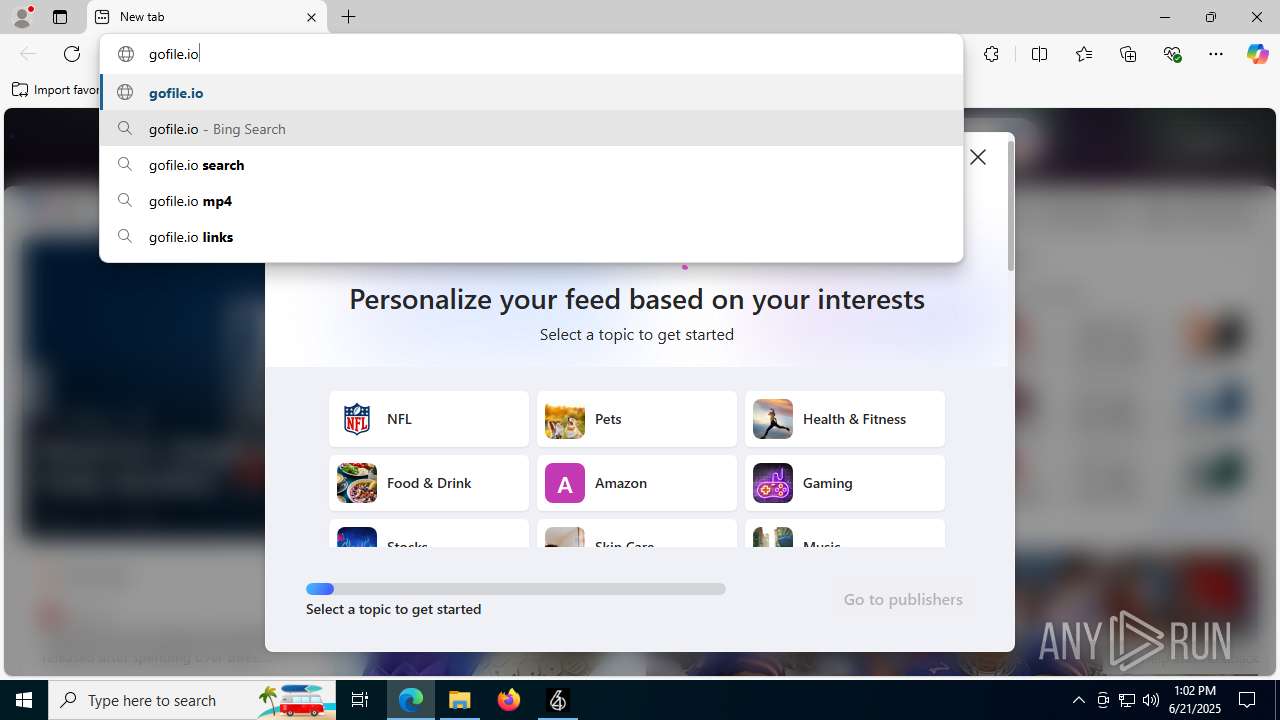Image resolution: width=1280 pixels, height=720 pixels.
Task: Open Favorites star icon
Action: click(1084, 54)
